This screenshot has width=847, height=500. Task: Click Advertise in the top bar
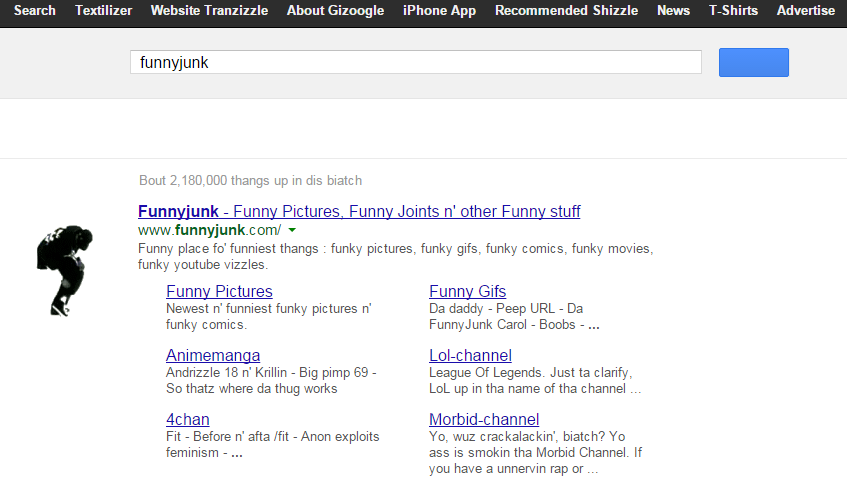[x=805, y=11]
